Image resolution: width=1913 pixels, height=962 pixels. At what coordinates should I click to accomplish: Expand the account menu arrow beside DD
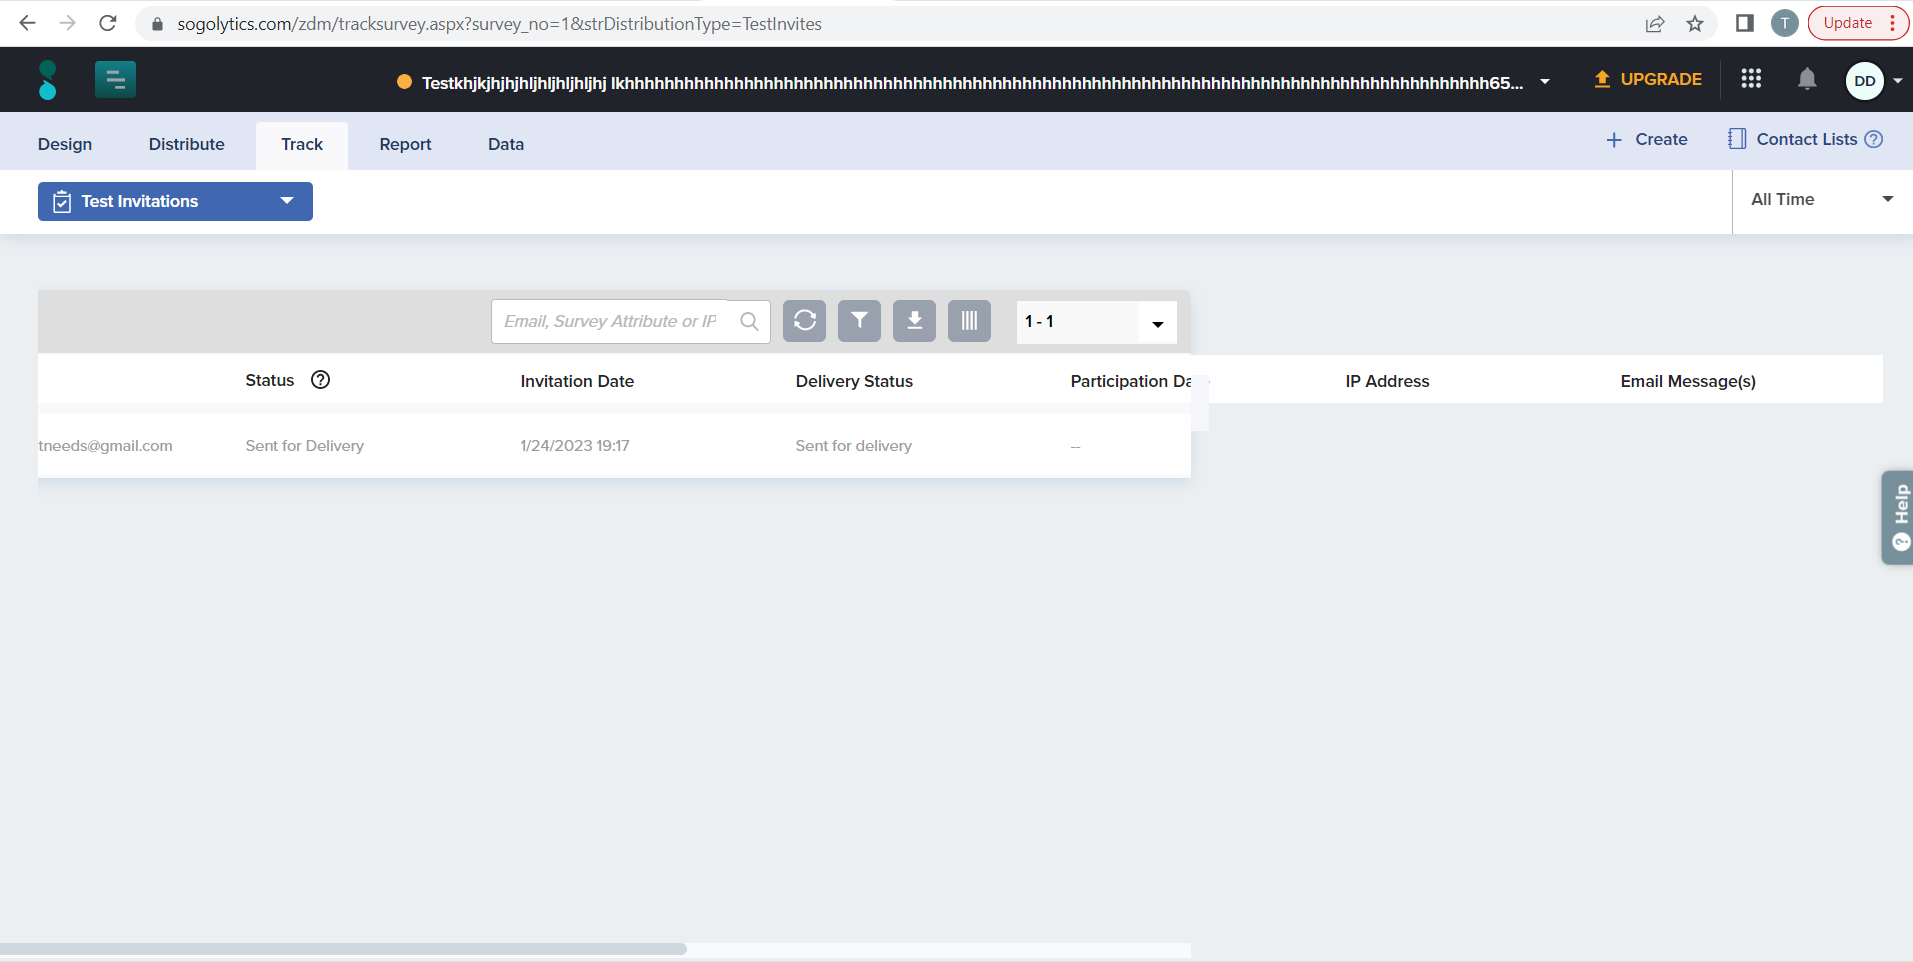point(1898,81)
